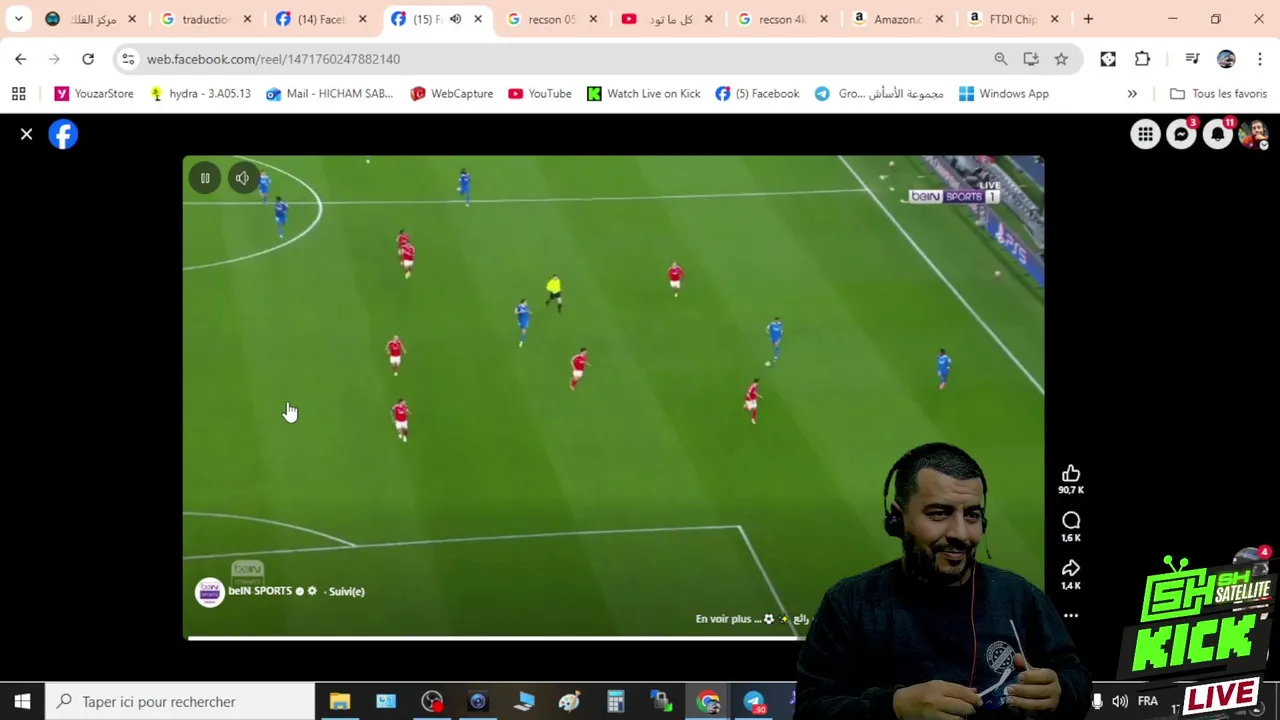Switch to the (14) Facebook tab
This screenshot has width=1280, height=720.
[x=321, y=19]
